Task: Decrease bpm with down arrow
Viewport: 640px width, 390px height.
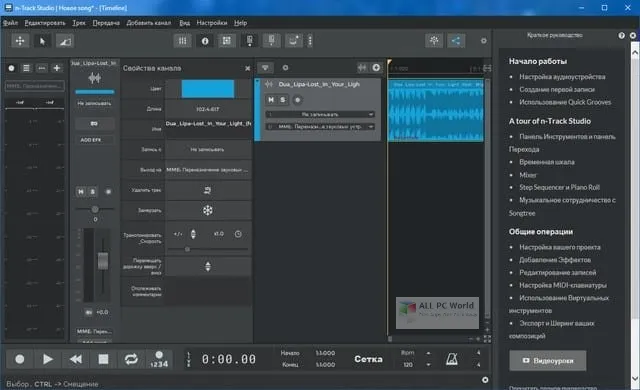Action: coord(428,365)
